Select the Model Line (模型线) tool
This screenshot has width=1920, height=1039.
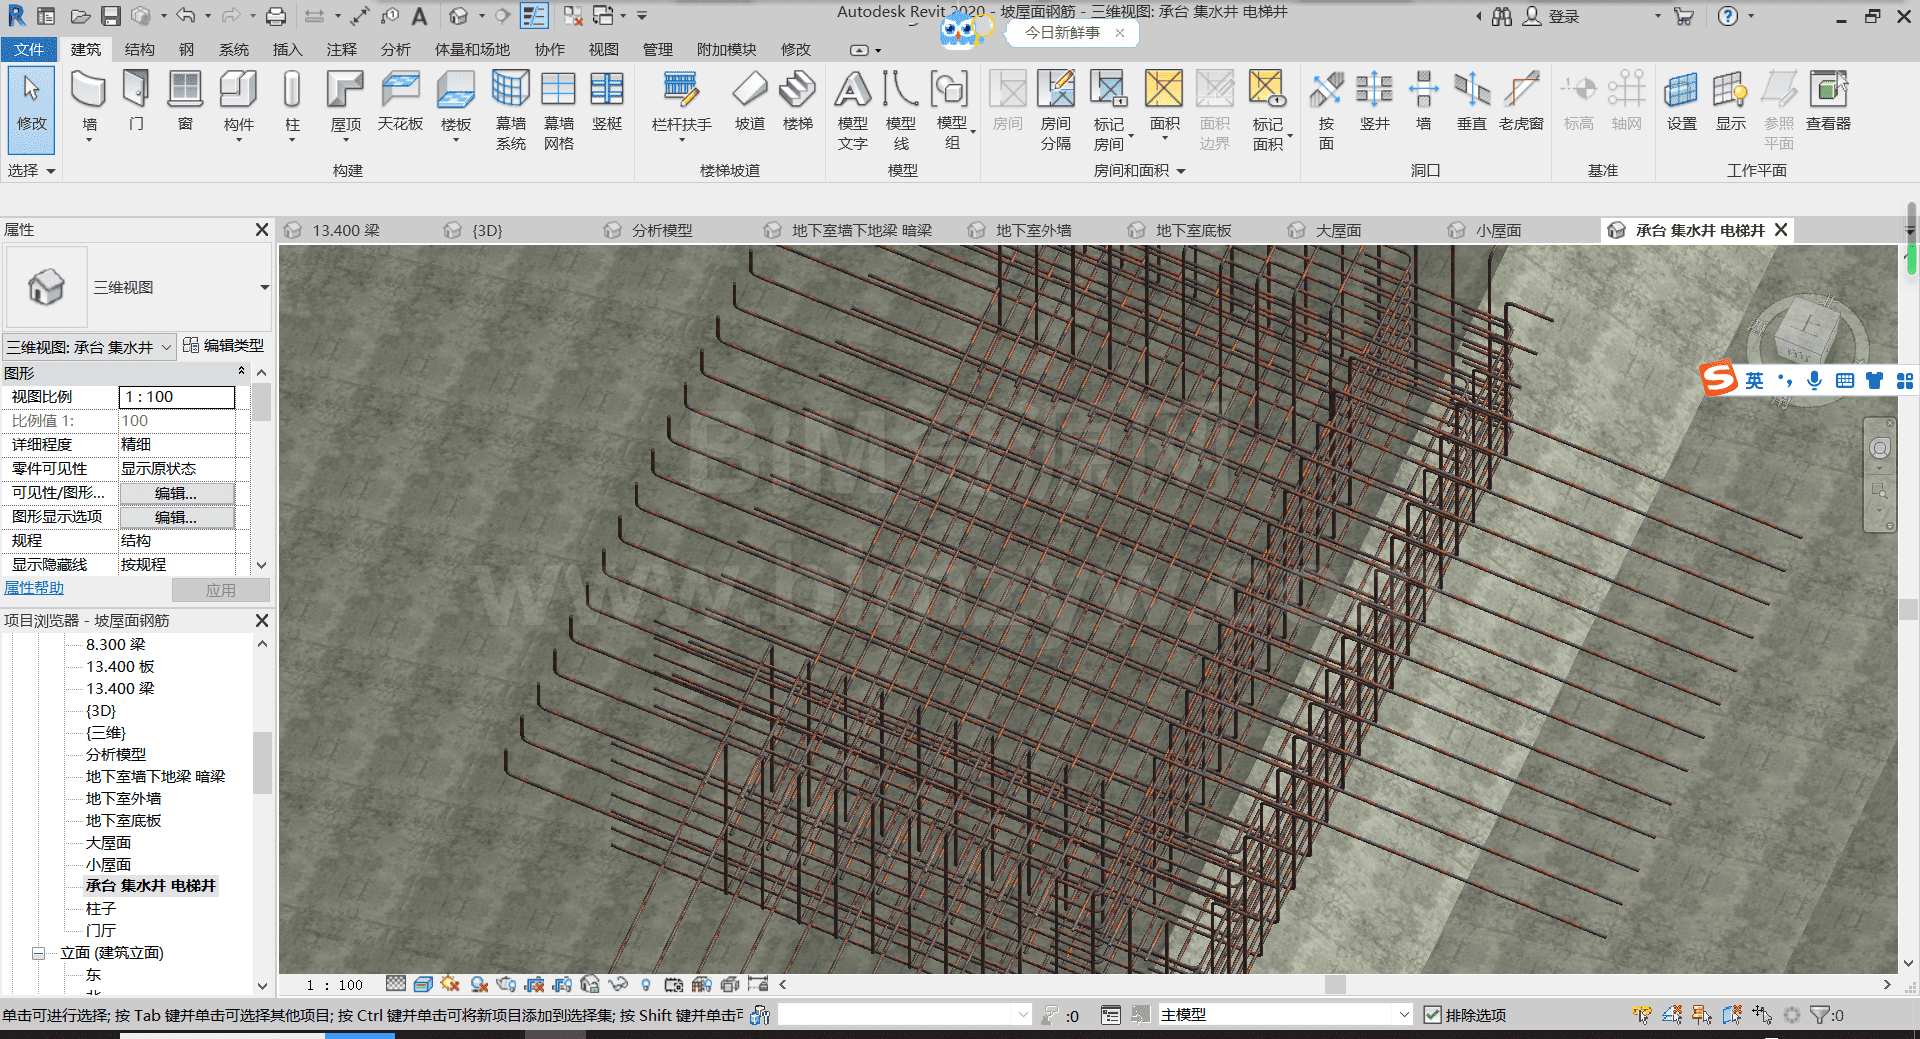click(900, 109)
